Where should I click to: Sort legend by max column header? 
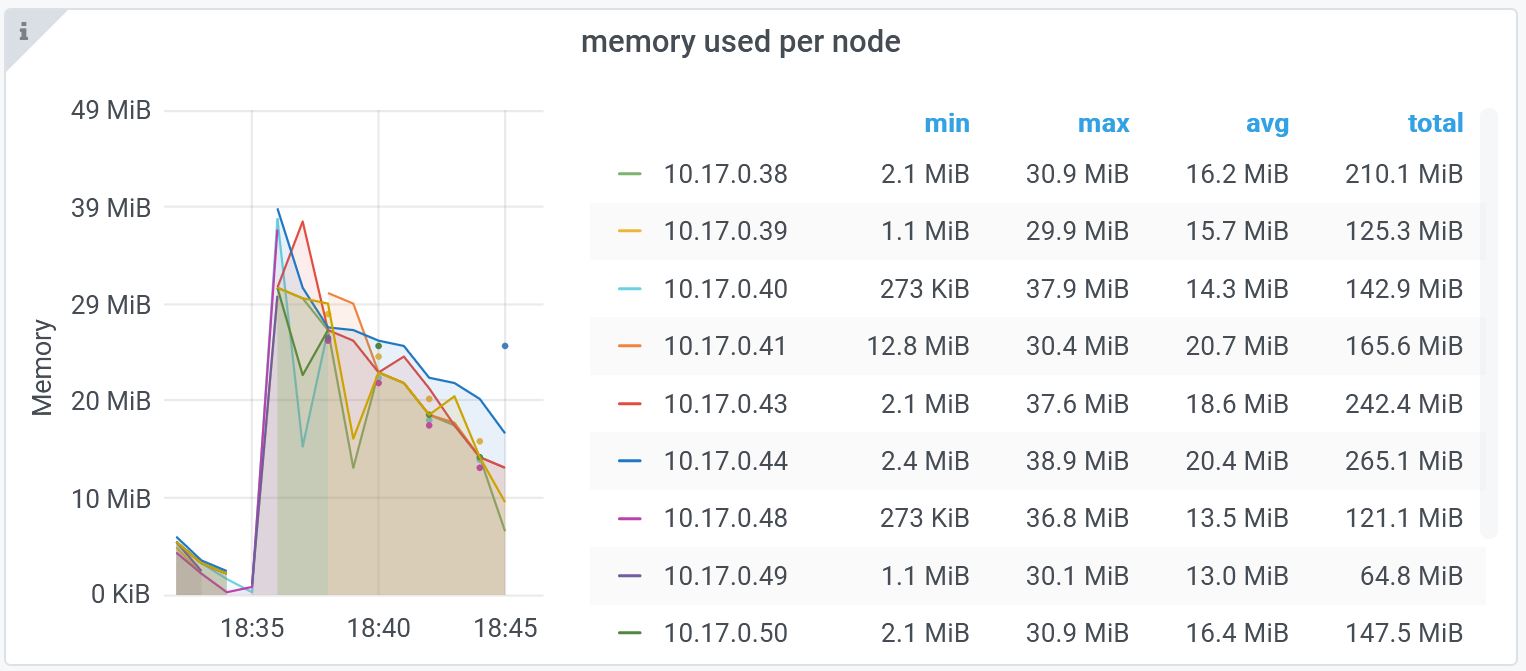pyautogui.click(x=1103, y=124)
